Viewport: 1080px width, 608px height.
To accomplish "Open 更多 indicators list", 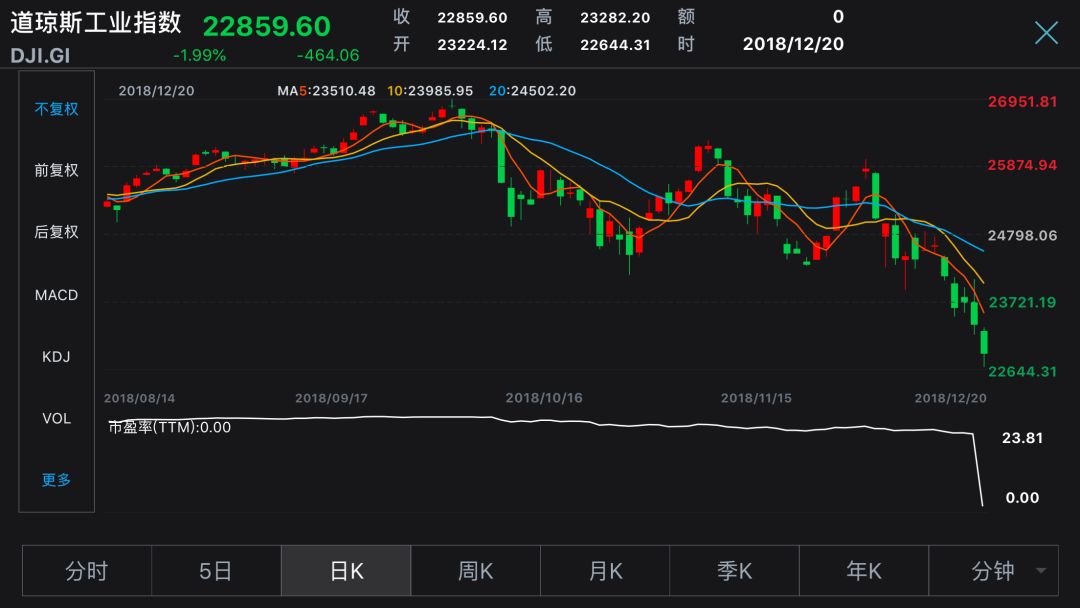I will [x=56, y=480].
